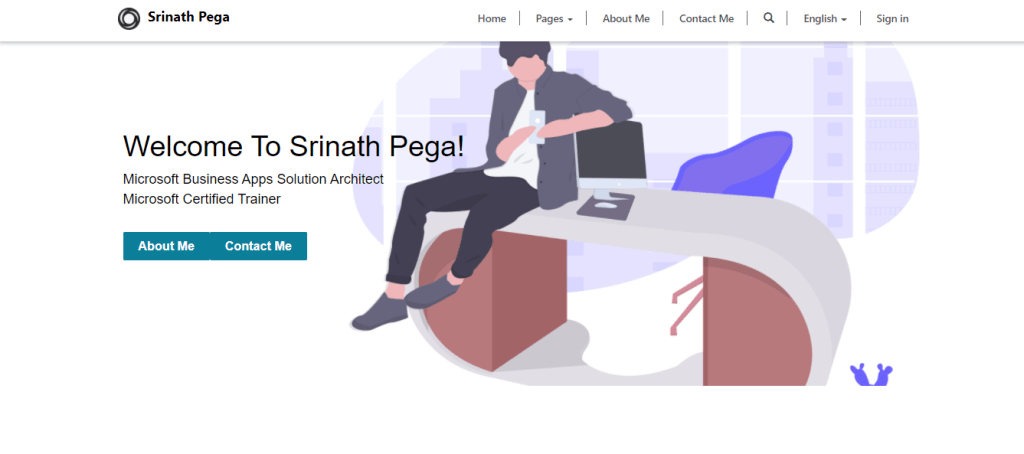Image resolution: width=1024 pixels, height=454 pixels.
Task: Click the caret arrow beside Pages
Action: coord(570,20)
